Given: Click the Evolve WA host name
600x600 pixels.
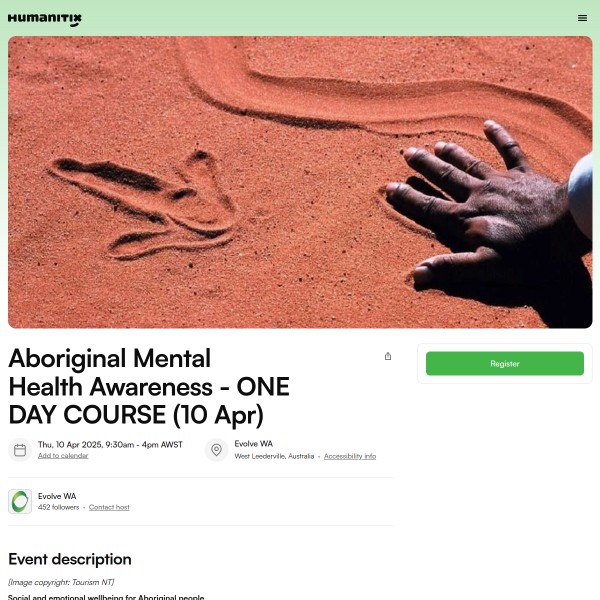Looking at the screenshot, I should (x=57, y=496).
